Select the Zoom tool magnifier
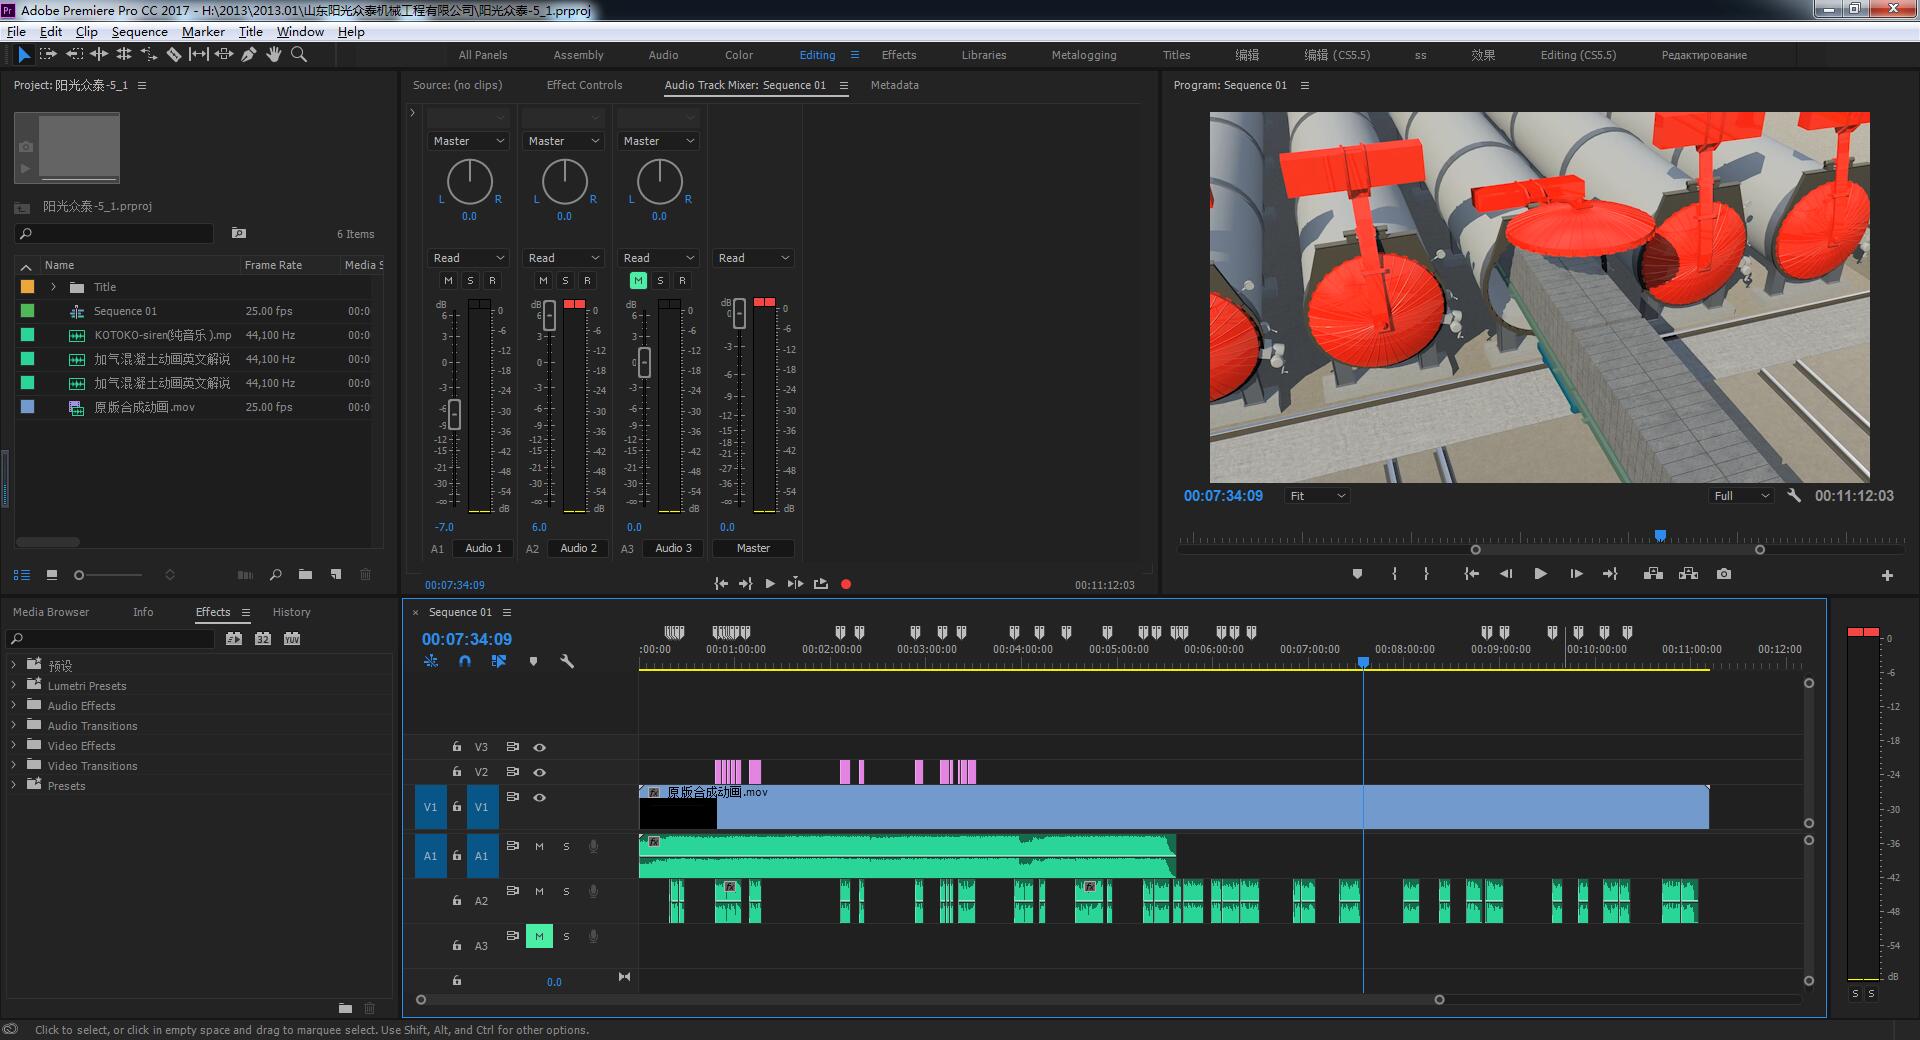1920x1040 pixels. click(298, 55)
